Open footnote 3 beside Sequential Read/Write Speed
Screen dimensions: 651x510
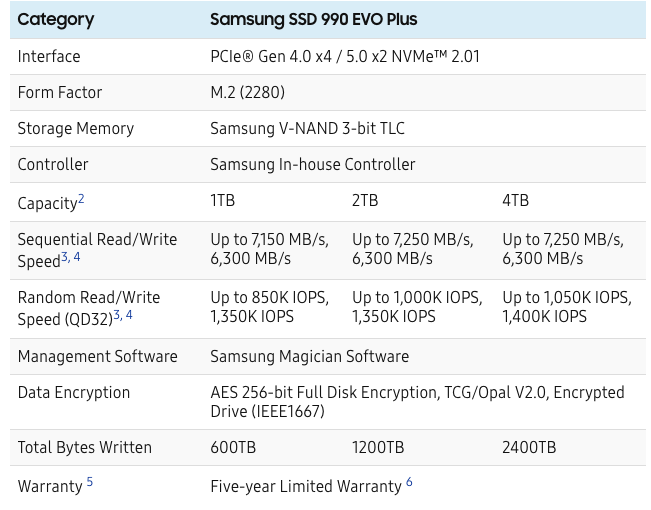[65, 257]
